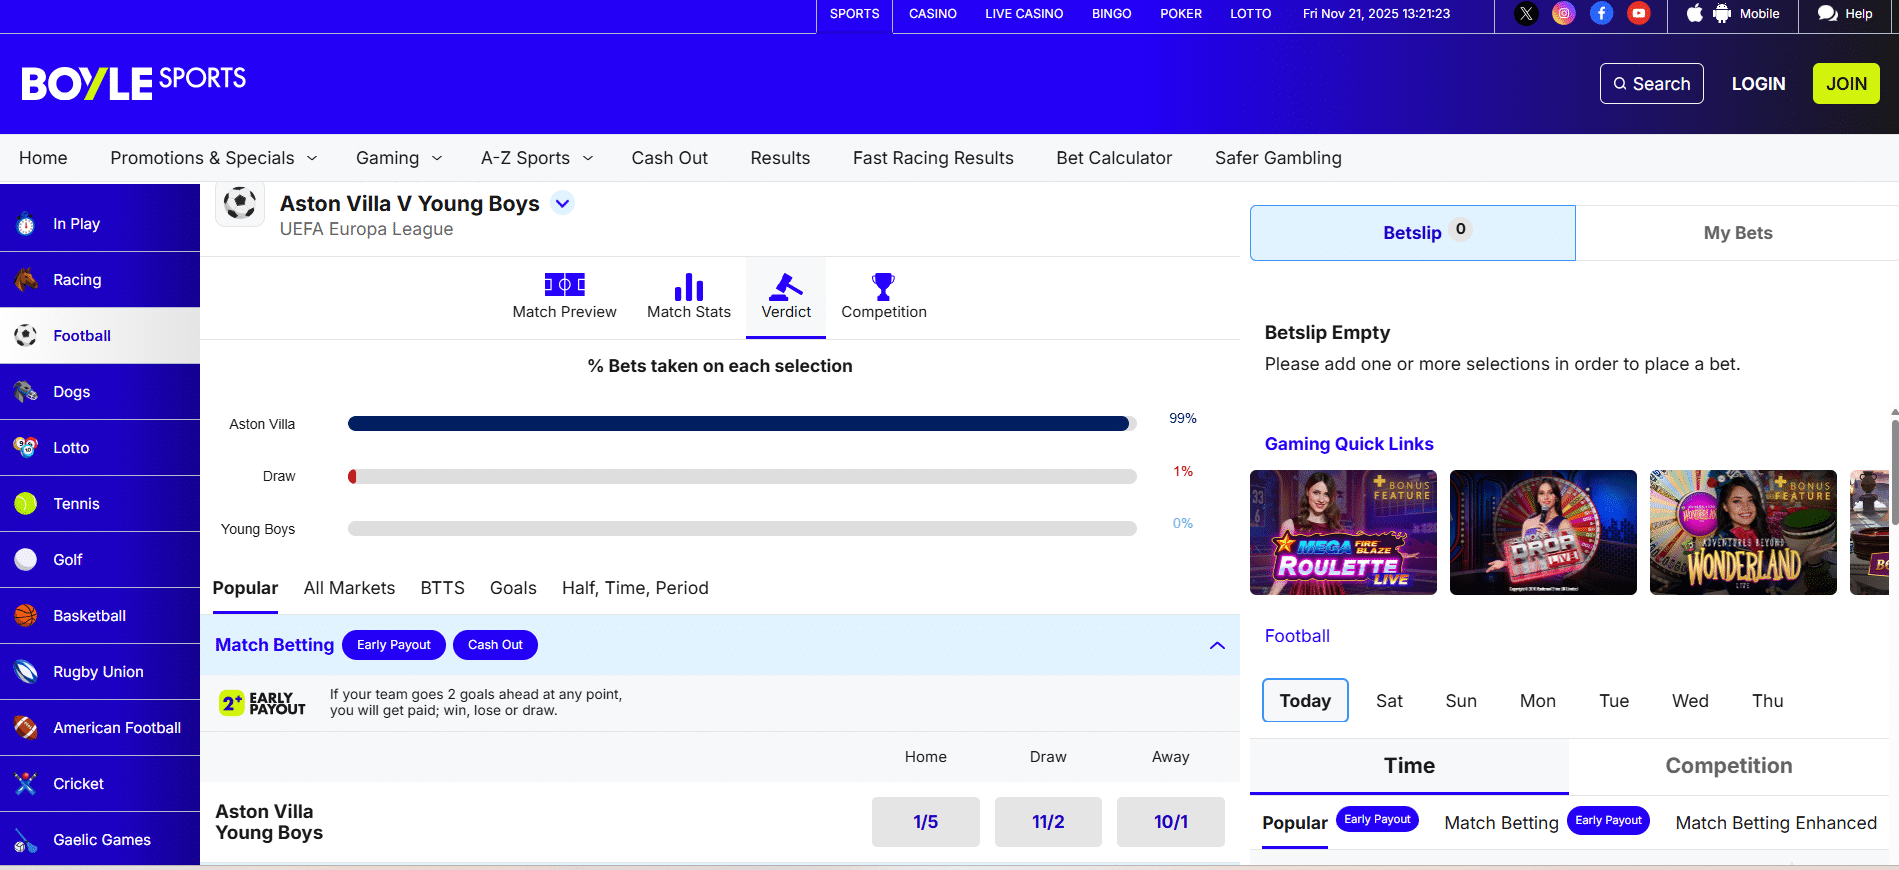Select the Rugby Union ball icon
The height and width of the screenshot is (870, 1899).
pos(26,672)
